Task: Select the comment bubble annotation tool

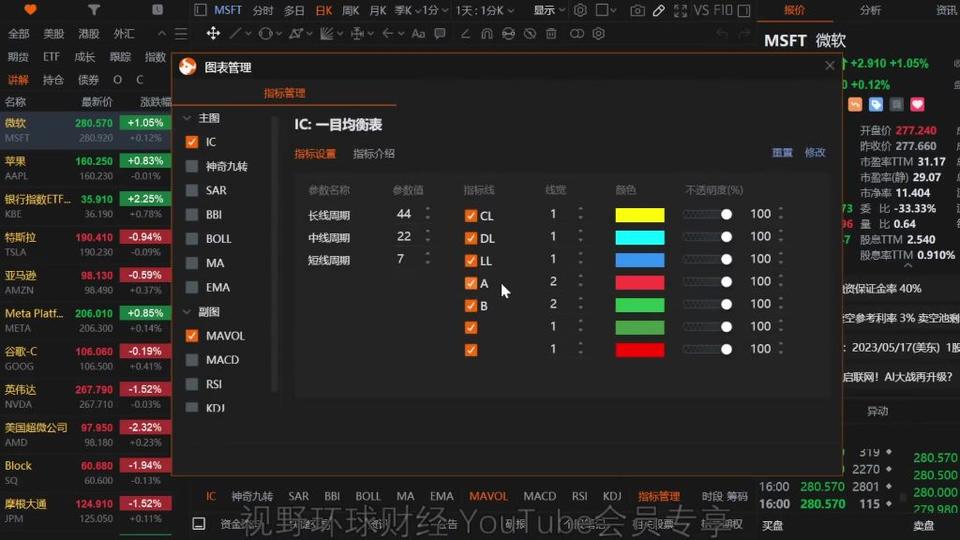Action: click(x=440, y=34)
